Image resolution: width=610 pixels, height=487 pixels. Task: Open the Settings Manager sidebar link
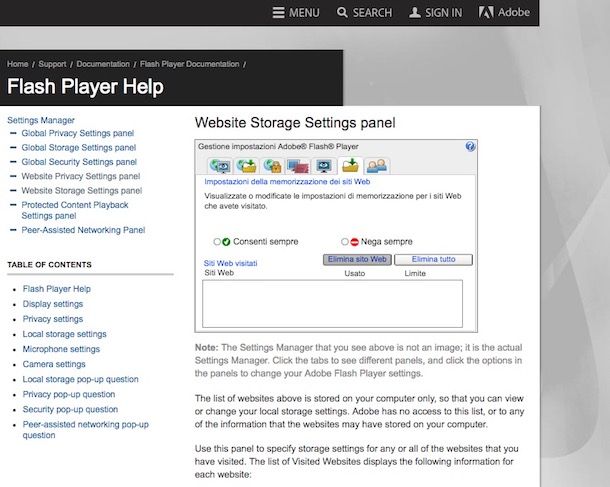pos(41,120)
